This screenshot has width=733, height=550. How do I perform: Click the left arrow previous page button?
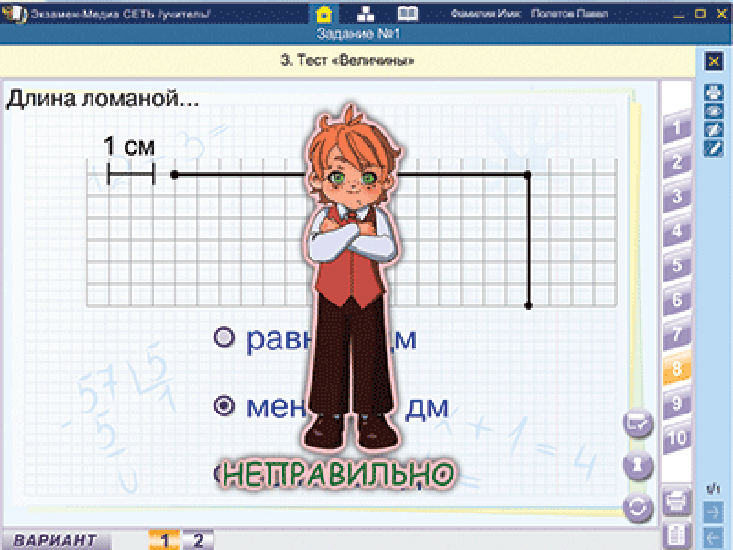714,538
